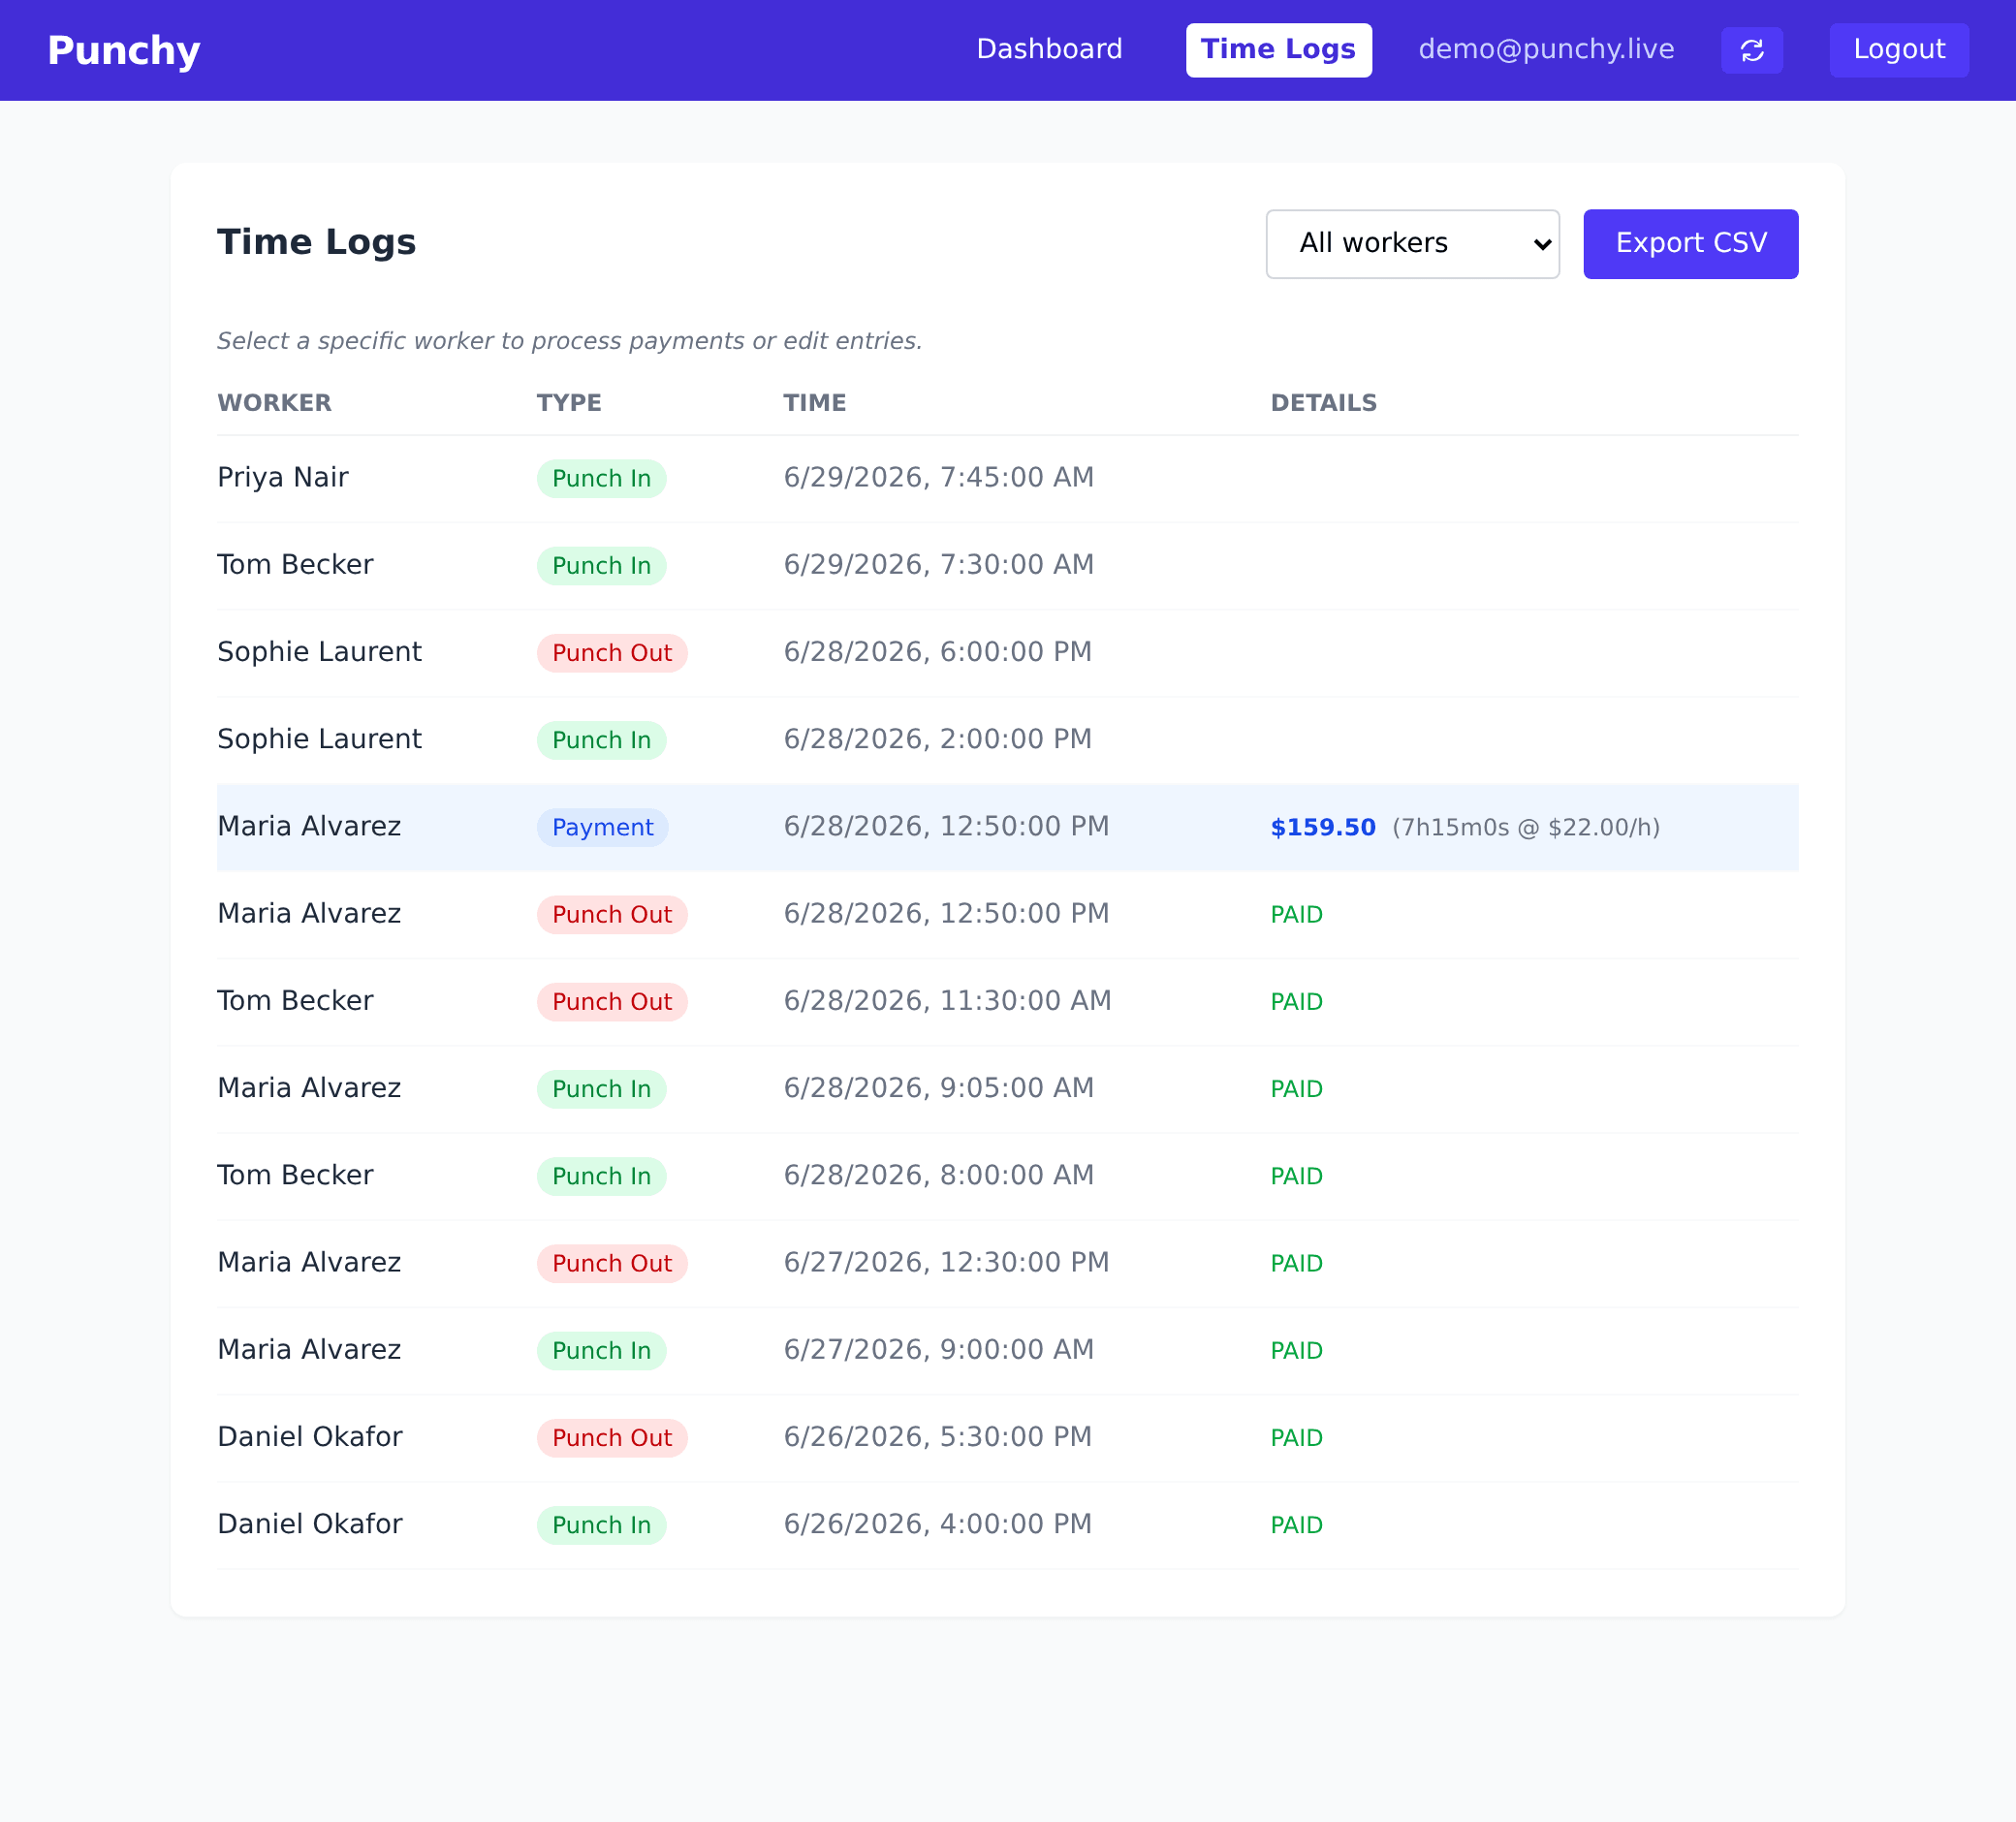Click Punch In badge for Priya Nair
This screenshot has height=1822, width=2016.
tap(601, 478)
